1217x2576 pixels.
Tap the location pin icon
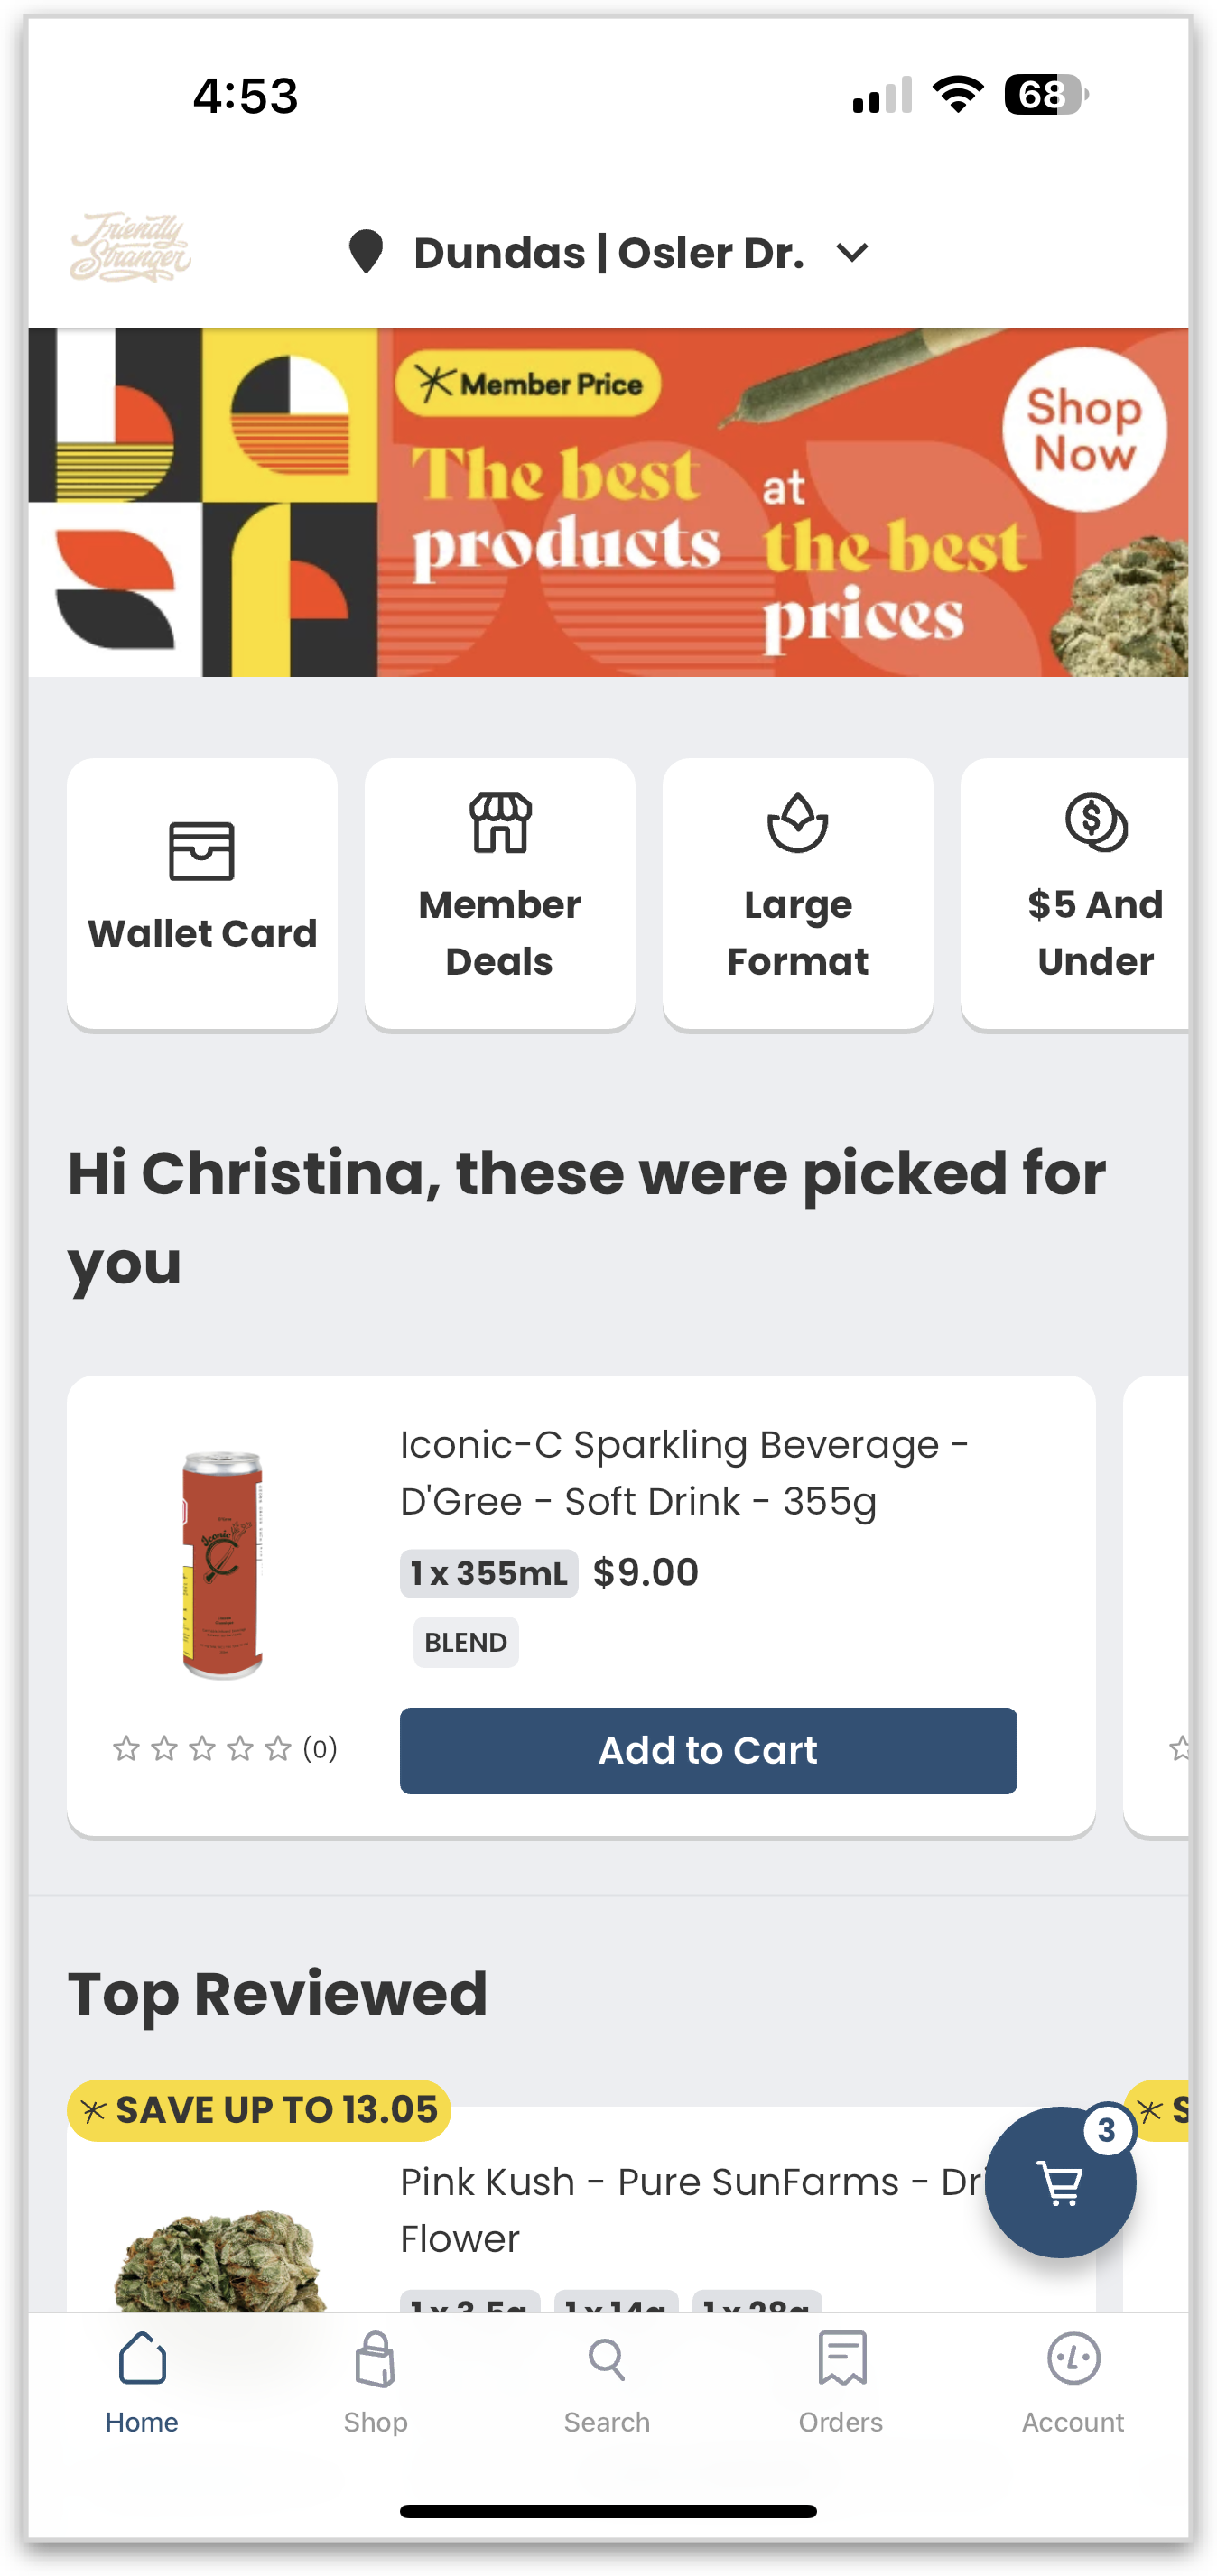(365, 252)
